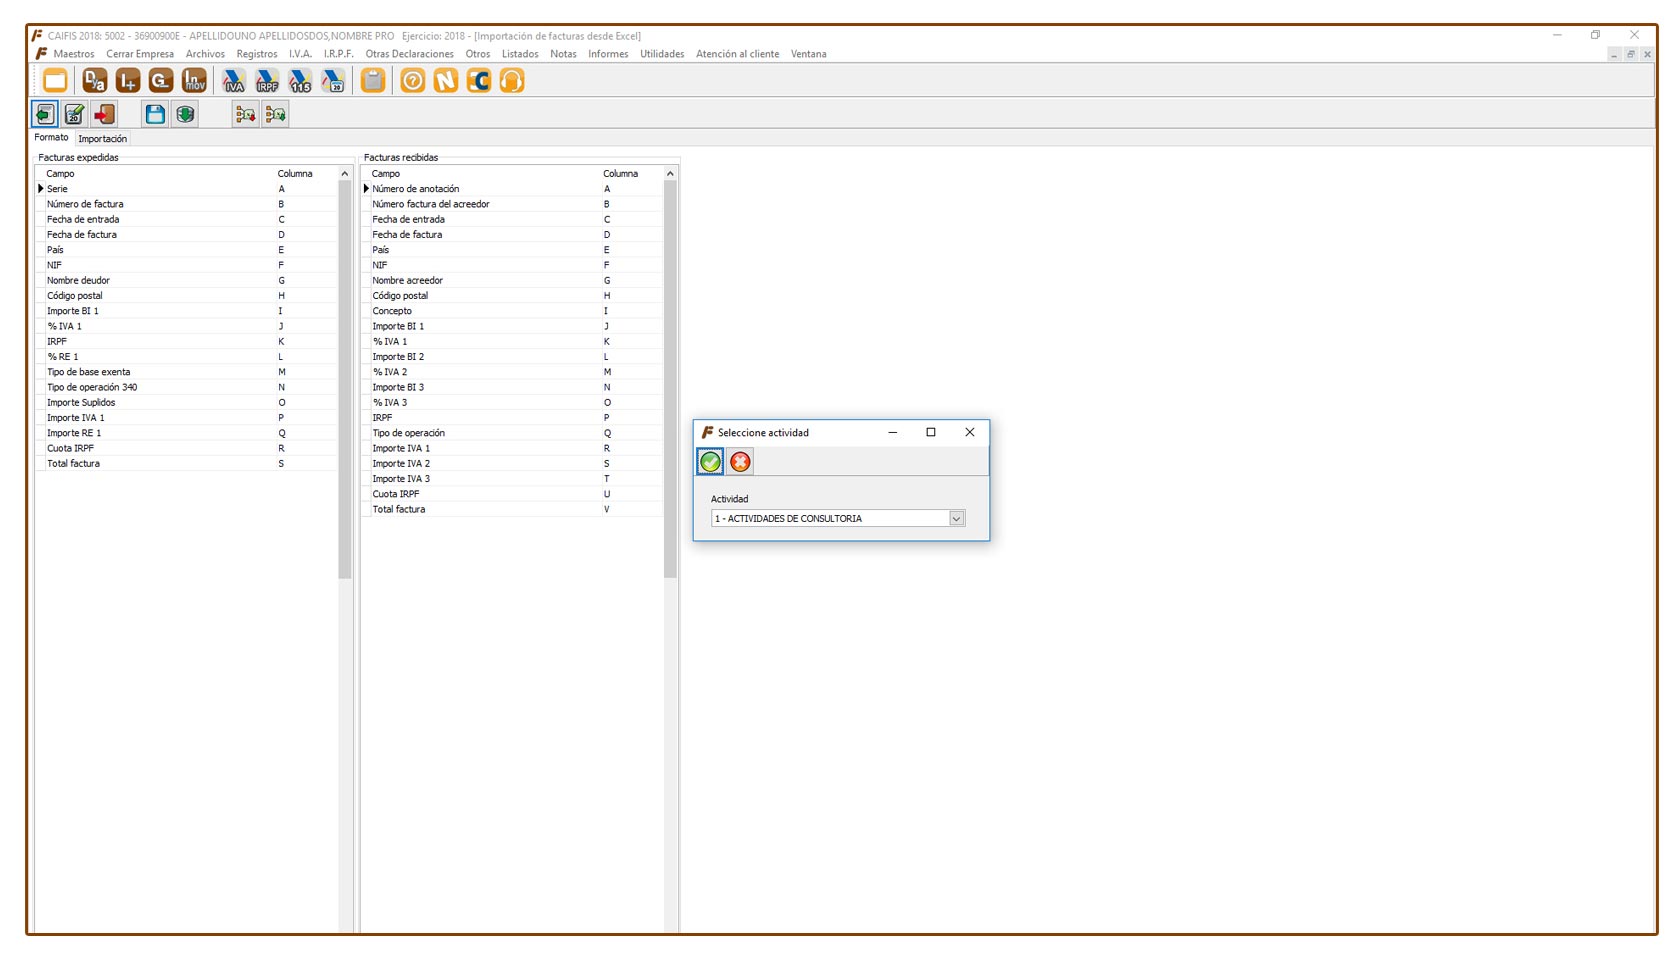Screen dimensions: 1680x962
Task: Select 'Total factura' row in Facturas expedidas
Action: pos(187,464)
